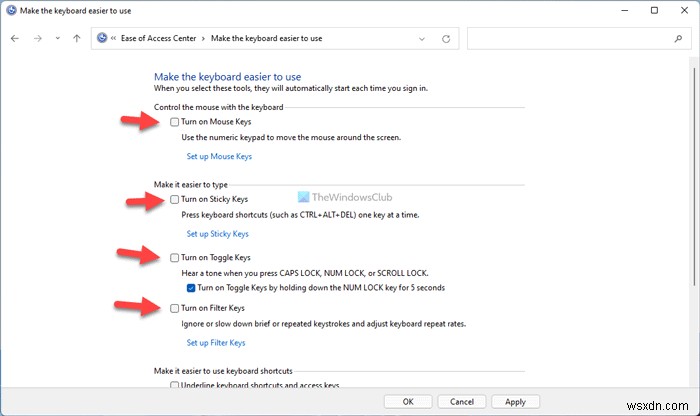700x416 pixels.
Task: Check Underline keyboard shortcuts and access keys
Action: pyautogui.click(x=174, y=385)
